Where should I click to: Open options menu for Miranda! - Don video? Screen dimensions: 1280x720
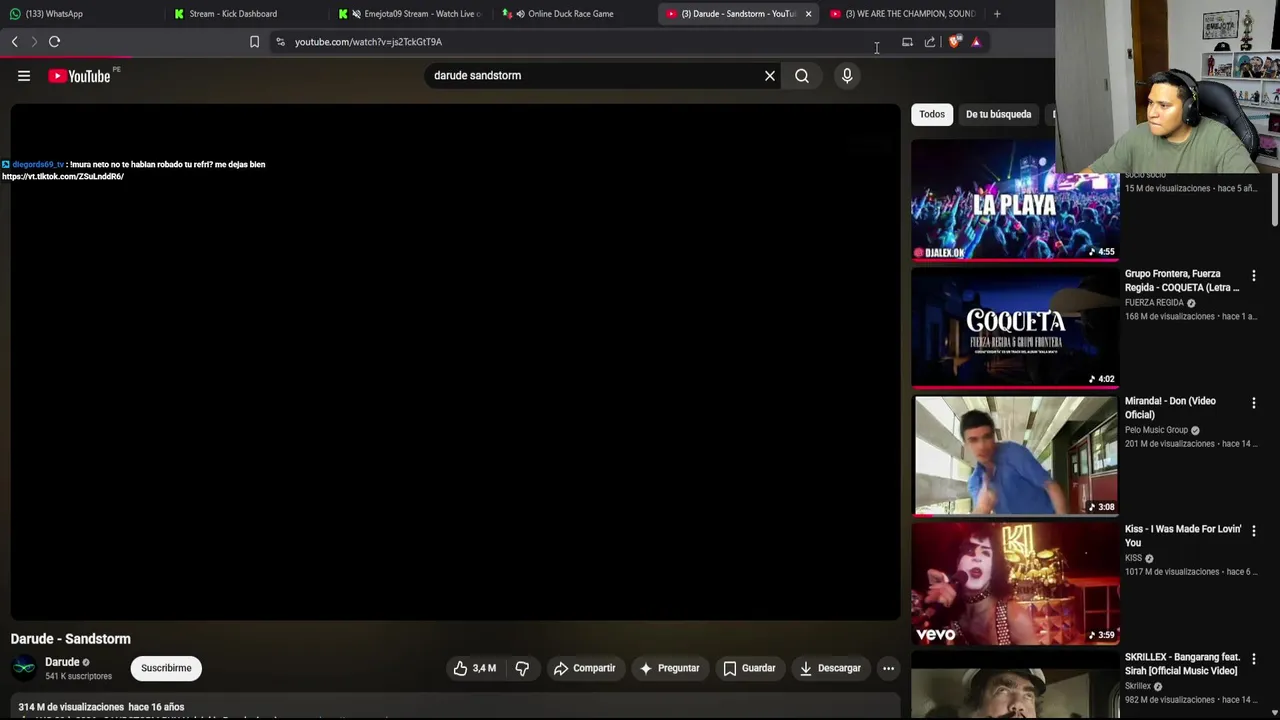coord(1254,403)
